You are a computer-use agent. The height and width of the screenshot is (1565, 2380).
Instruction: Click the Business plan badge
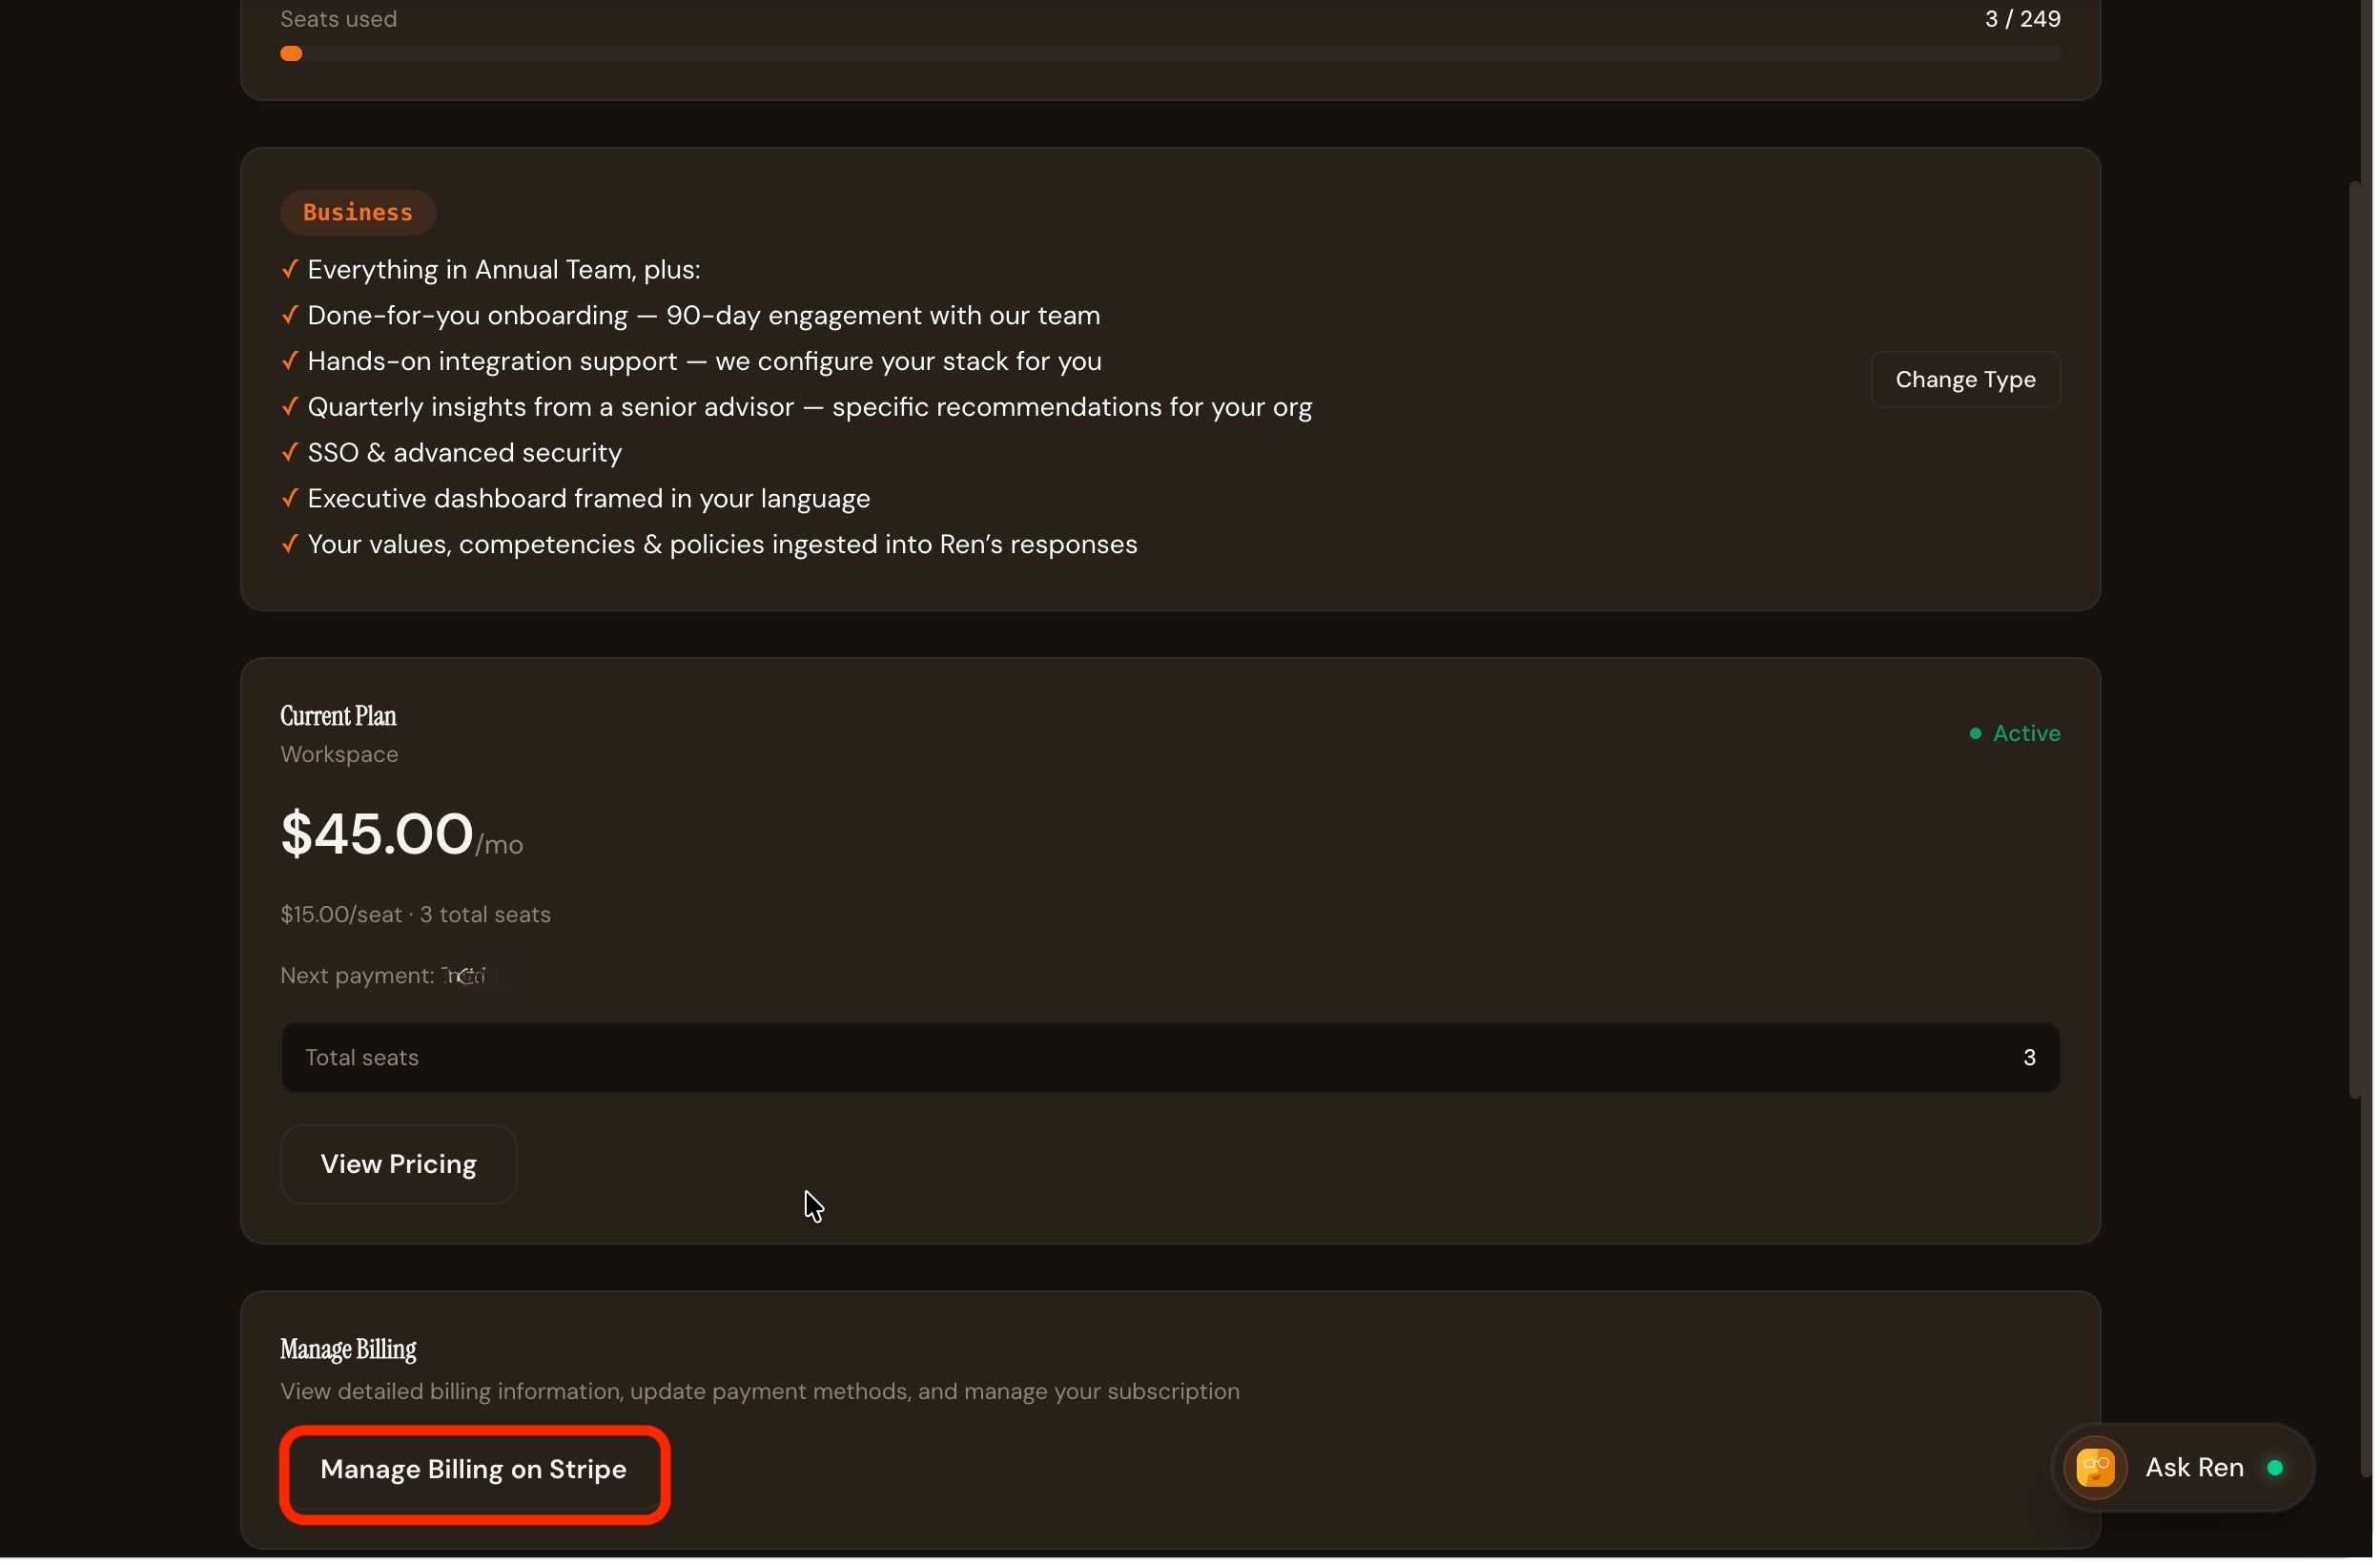pos(359,213)
